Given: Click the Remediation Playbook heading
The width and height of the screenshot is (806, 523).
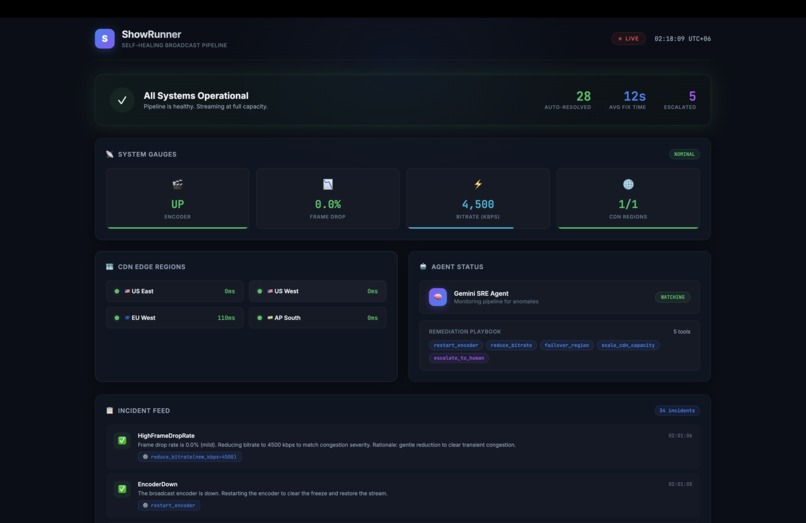Looking at the screenshot, I should click(x=465, y=332).
